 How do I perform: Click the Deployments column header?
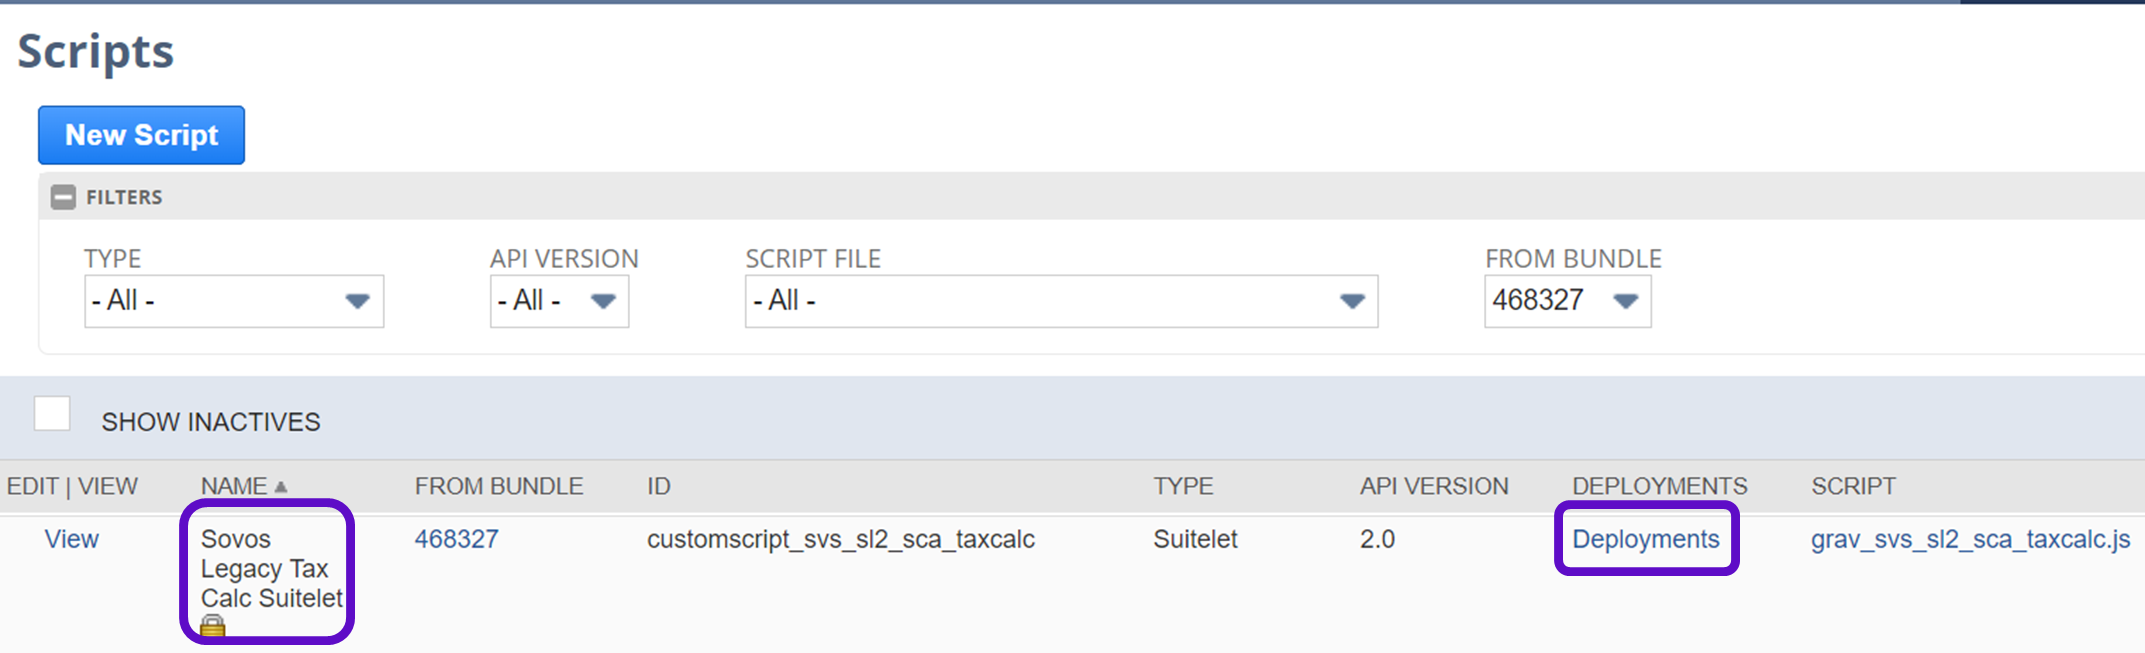1659,486
